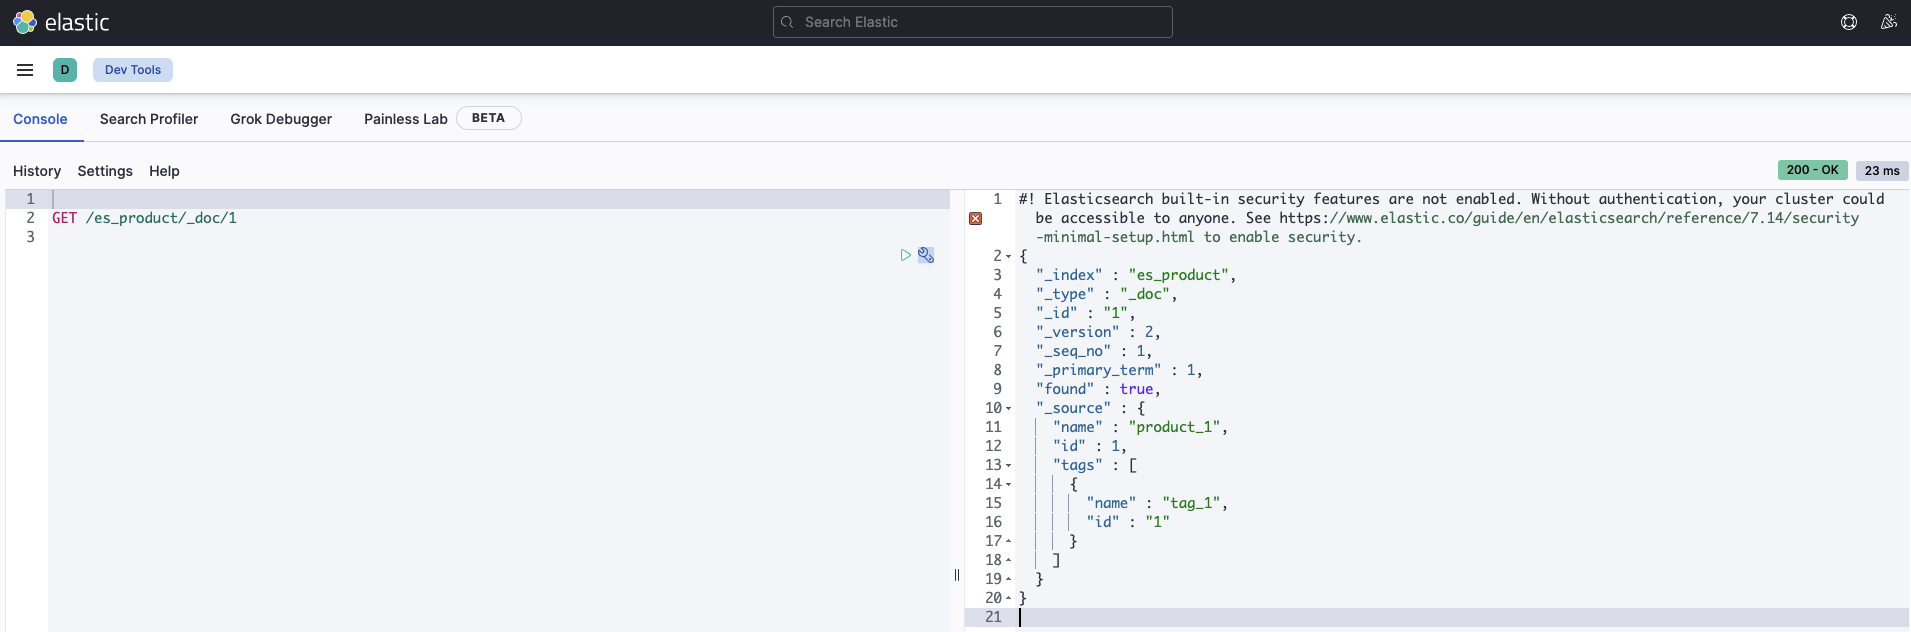The image size is (1911, 632).
Task: Click the "_primary_term" : 1 line
Action: 1119,370
